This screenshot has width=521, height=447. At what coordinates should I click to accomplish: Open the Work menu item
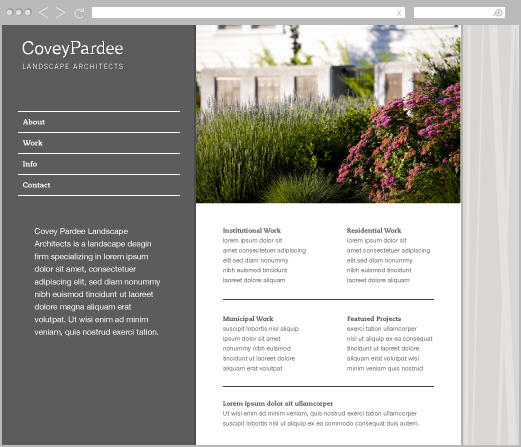click(99, 143)
